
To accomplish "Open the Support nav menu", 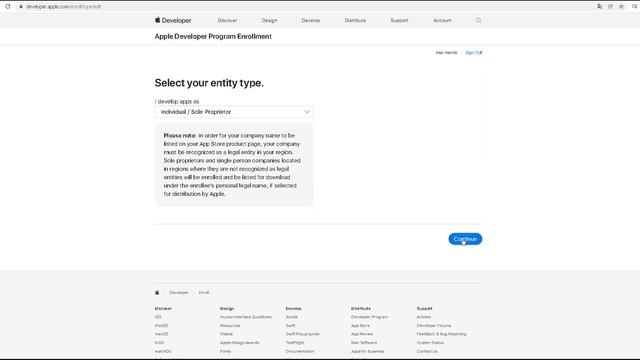I will point(399,20).
